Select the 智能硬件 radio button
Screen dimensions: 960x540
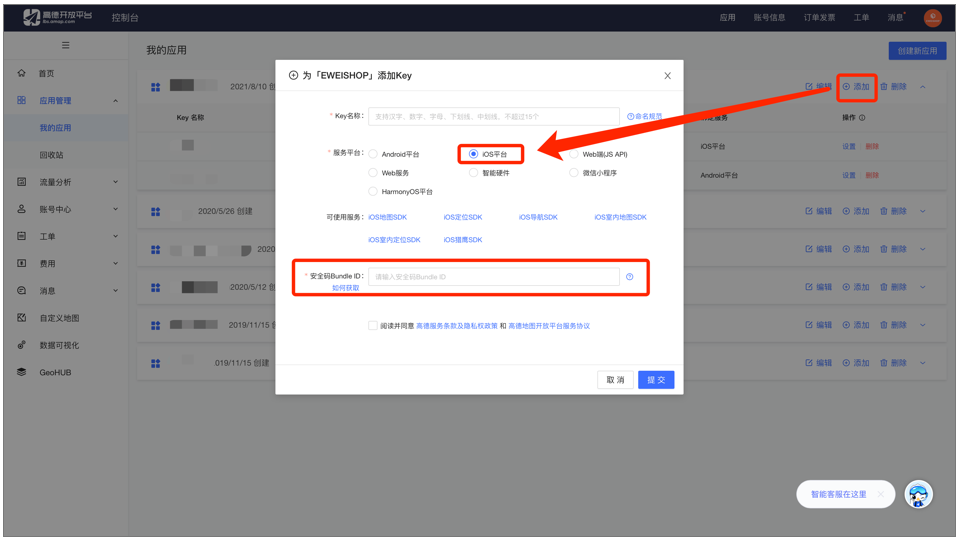[473, 173]
